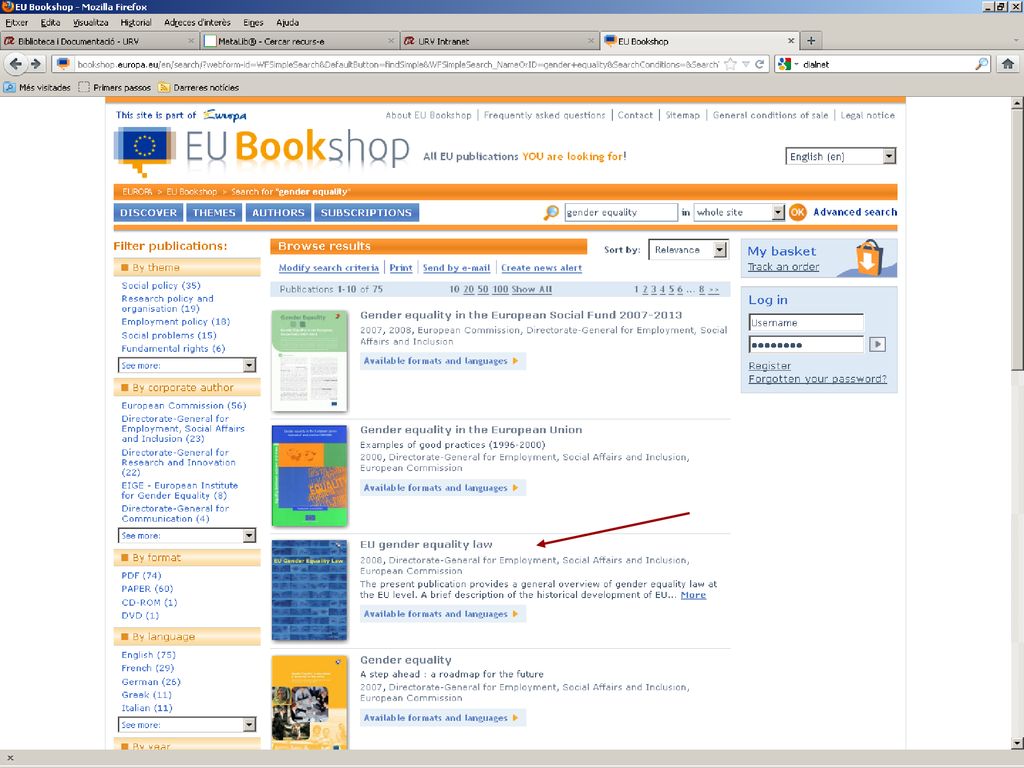Click Forgotten your password link
Image resolution: width=1024 pixels, height=768 pixels.
click(818, 379)
